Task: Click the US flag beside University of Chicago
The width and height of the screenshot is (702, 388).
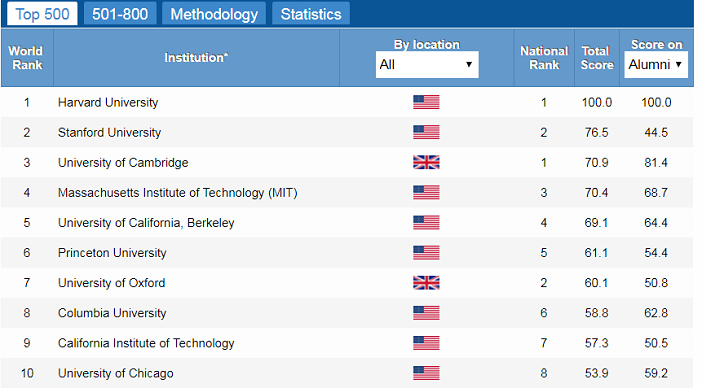Action: click(426, 373)
